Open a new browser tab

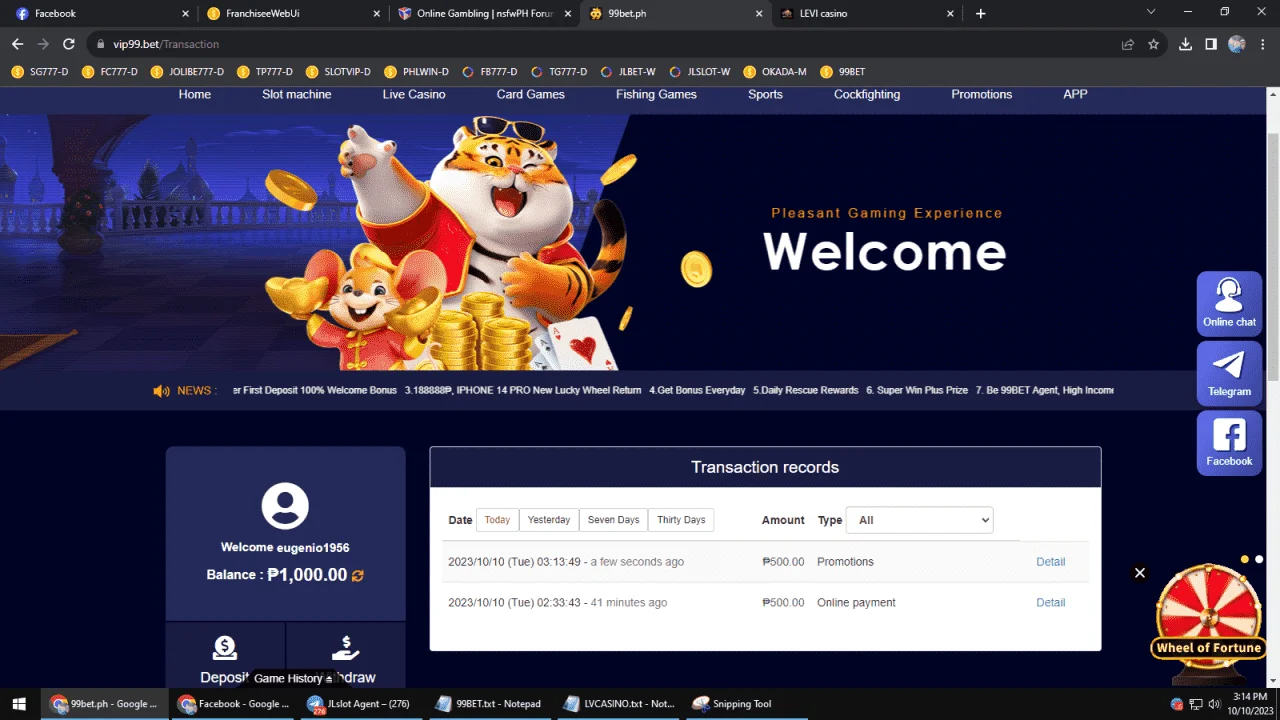pos(981,14)
